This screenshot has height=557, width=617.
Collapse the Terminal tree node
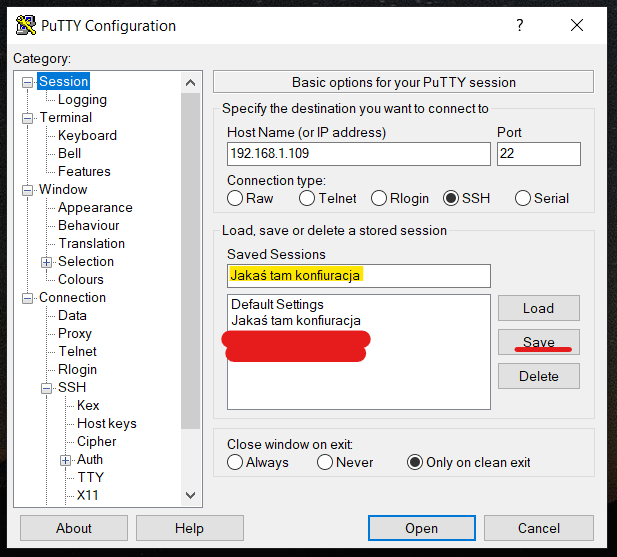tap(28, 118)
